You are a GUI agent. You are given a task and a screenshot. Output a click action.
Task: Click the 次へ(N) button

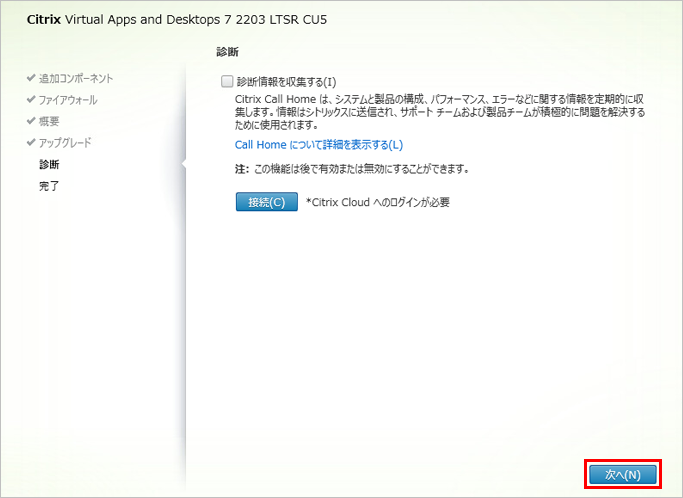622,473
